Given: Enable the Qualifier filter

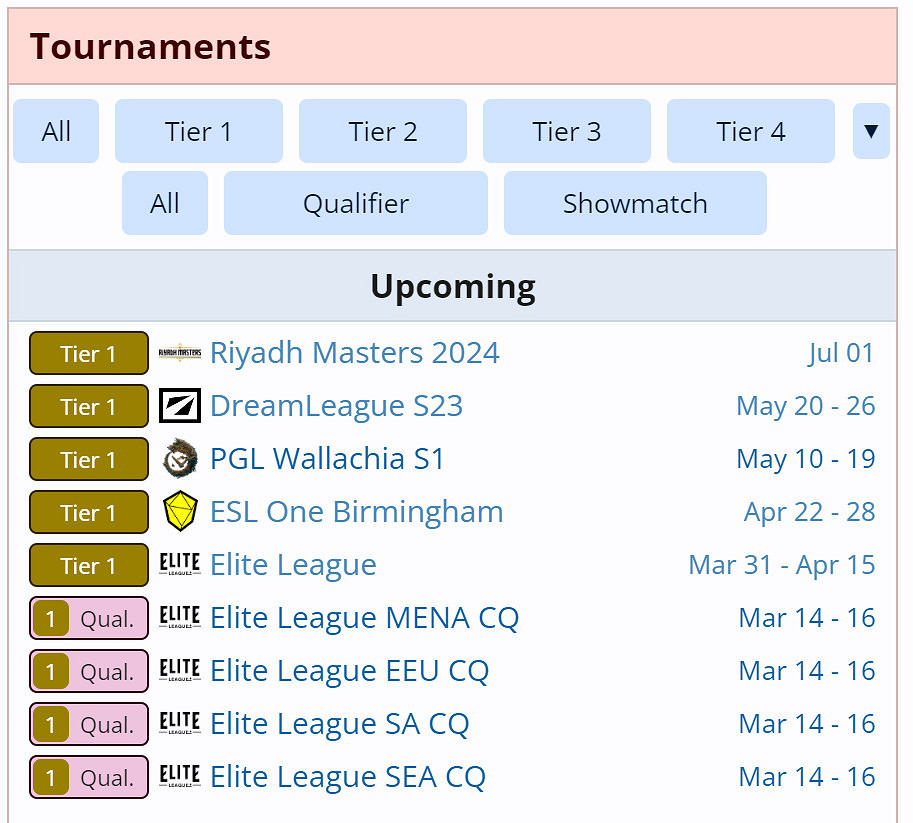Looking at the screenshot, I should click(x=356, y=203).
